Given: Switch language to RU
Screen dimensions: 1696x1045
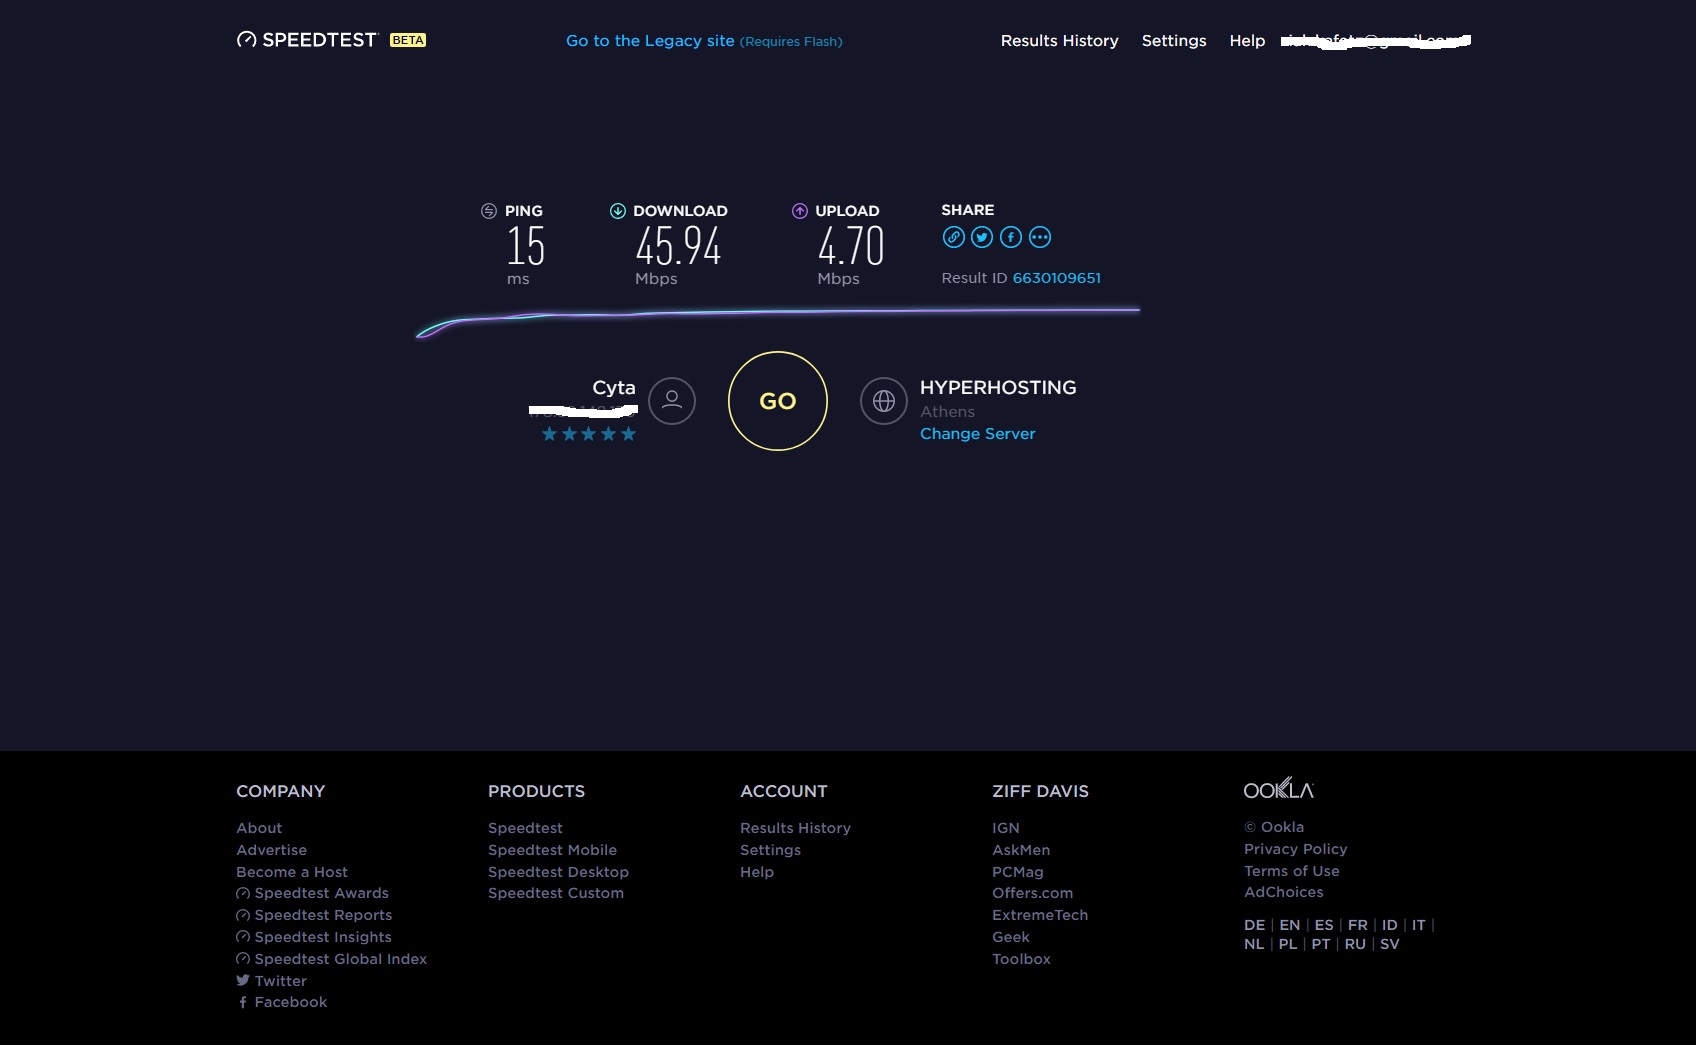Looking at the screenshot, I should (x=1355, y=944).
